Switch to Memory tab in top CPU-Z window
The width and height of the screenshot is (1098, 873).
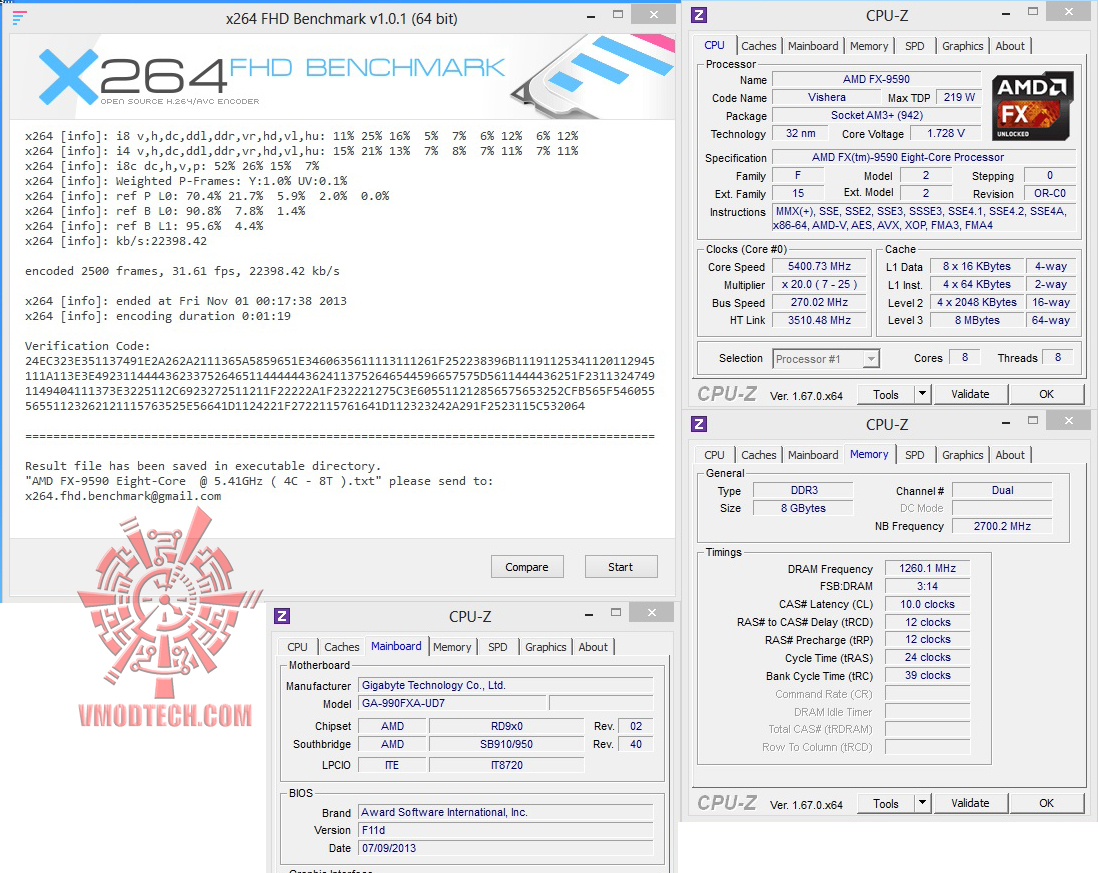(869, 46)
